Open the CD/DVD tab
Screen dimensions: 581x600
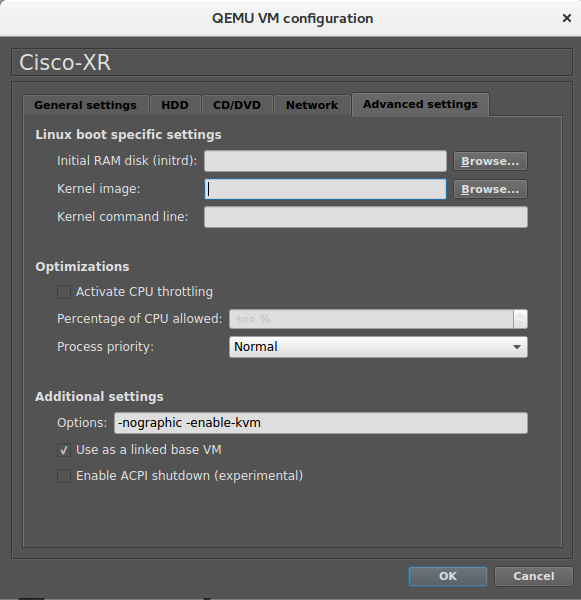coord(237,105)
